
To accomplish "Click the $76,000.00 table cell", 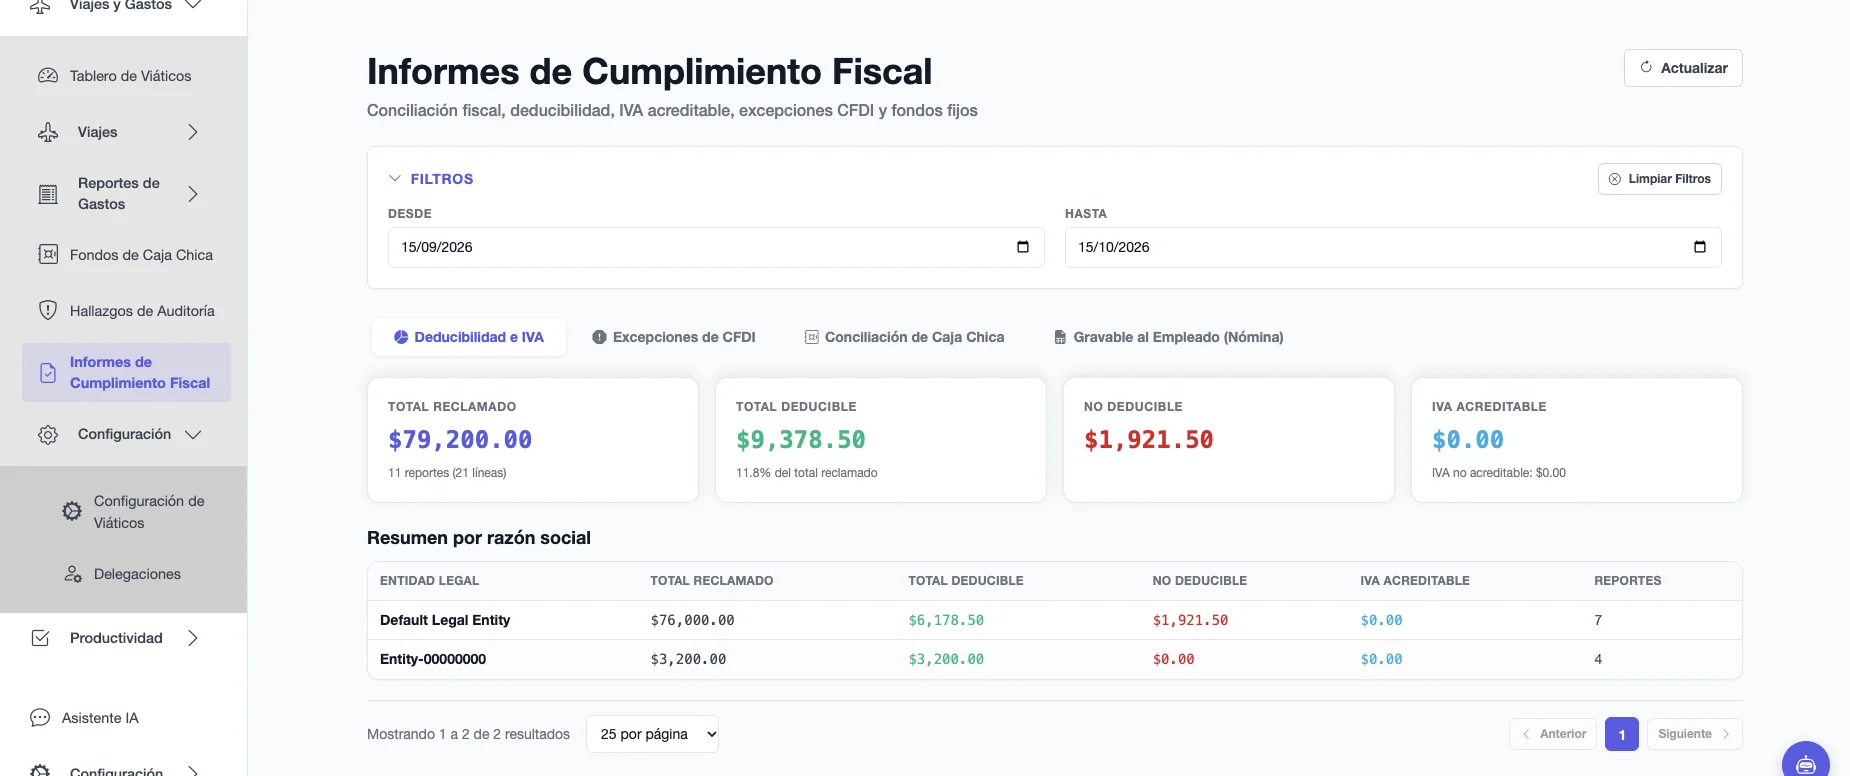I will click(693, 620).
